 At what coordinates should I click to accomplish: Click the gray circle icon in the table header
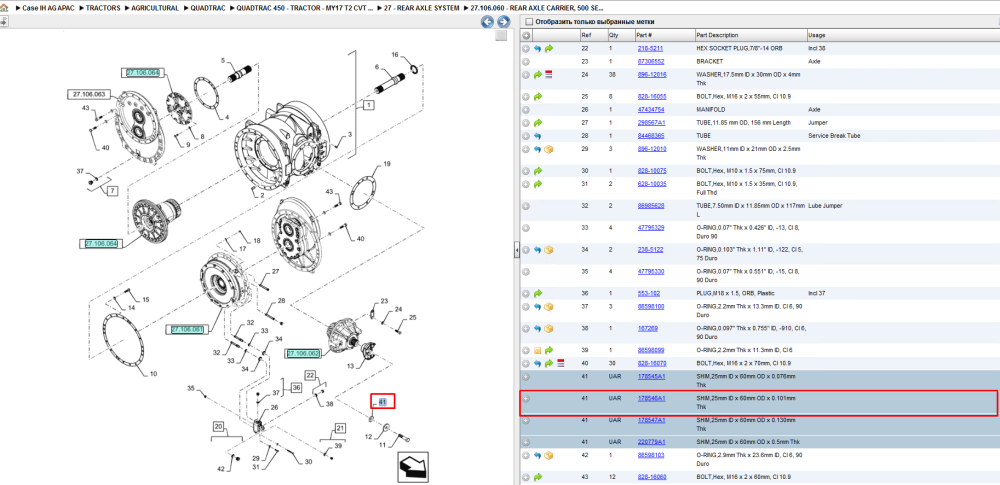coord(526,35)
